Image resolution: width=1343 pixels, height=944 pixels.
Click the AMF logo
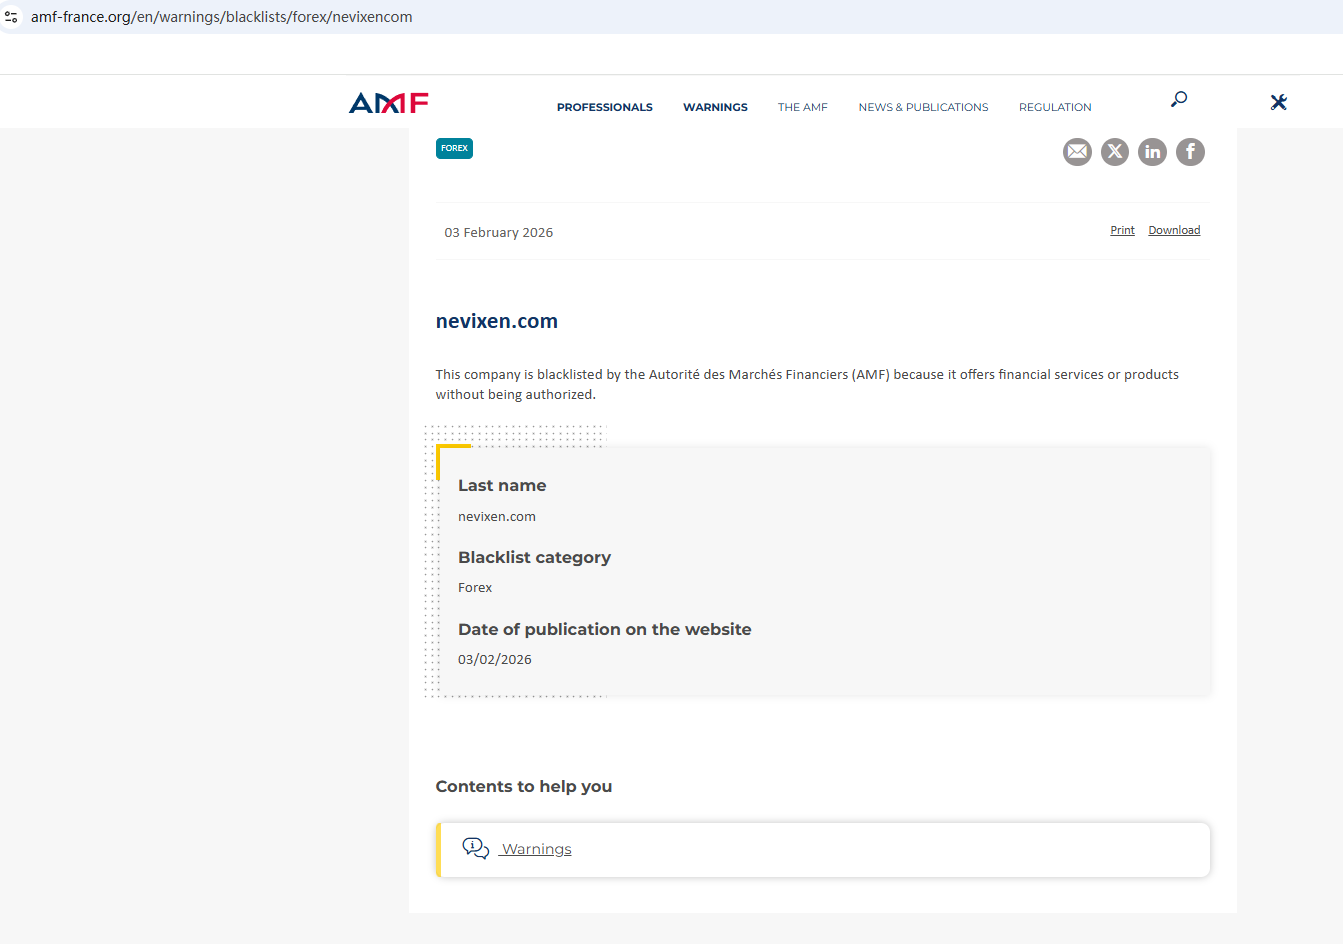[x=389, y=103]
